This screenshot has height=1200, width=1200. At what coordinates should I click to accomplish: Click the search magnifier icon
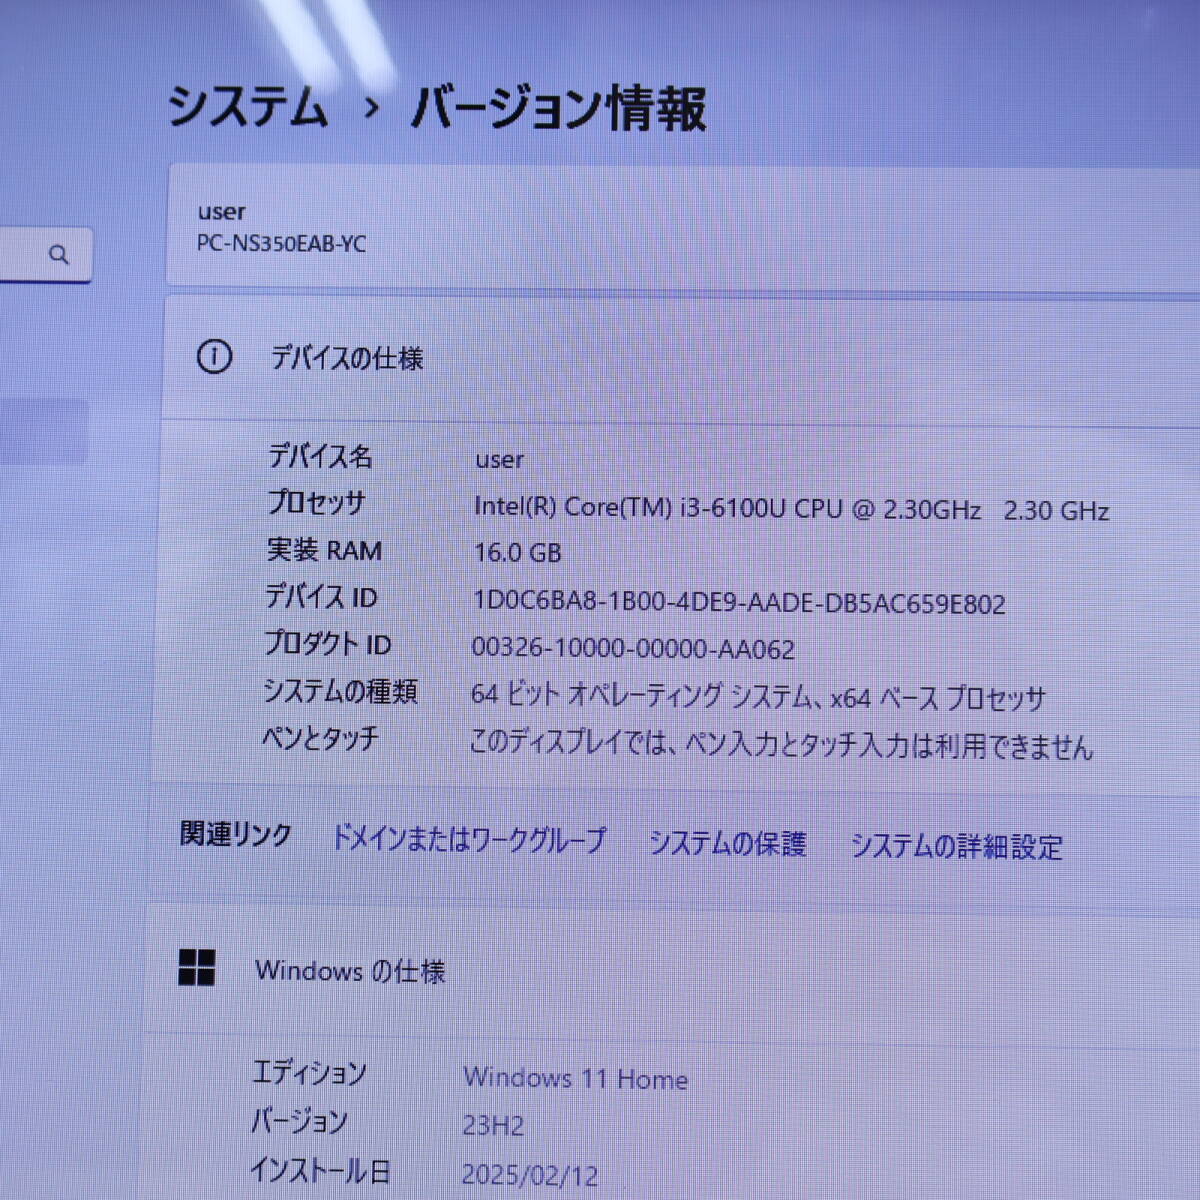pos(59,254)
